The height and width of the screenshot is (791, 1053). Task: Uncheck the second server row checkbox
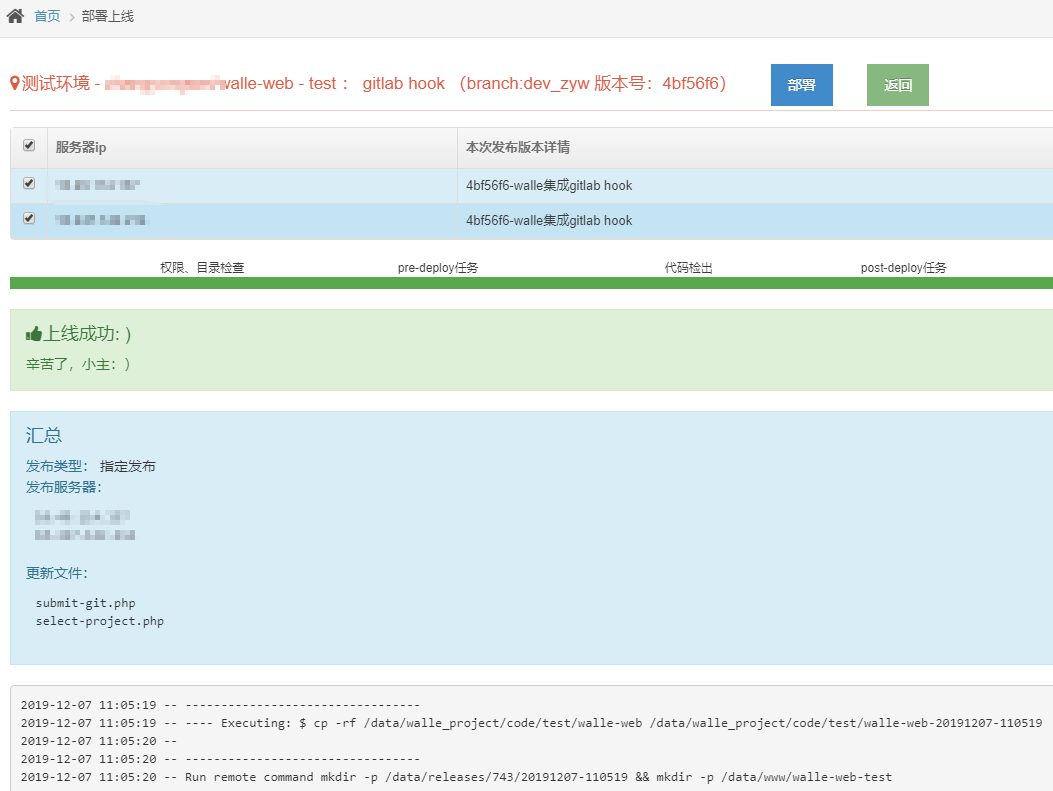click(29, 218)
